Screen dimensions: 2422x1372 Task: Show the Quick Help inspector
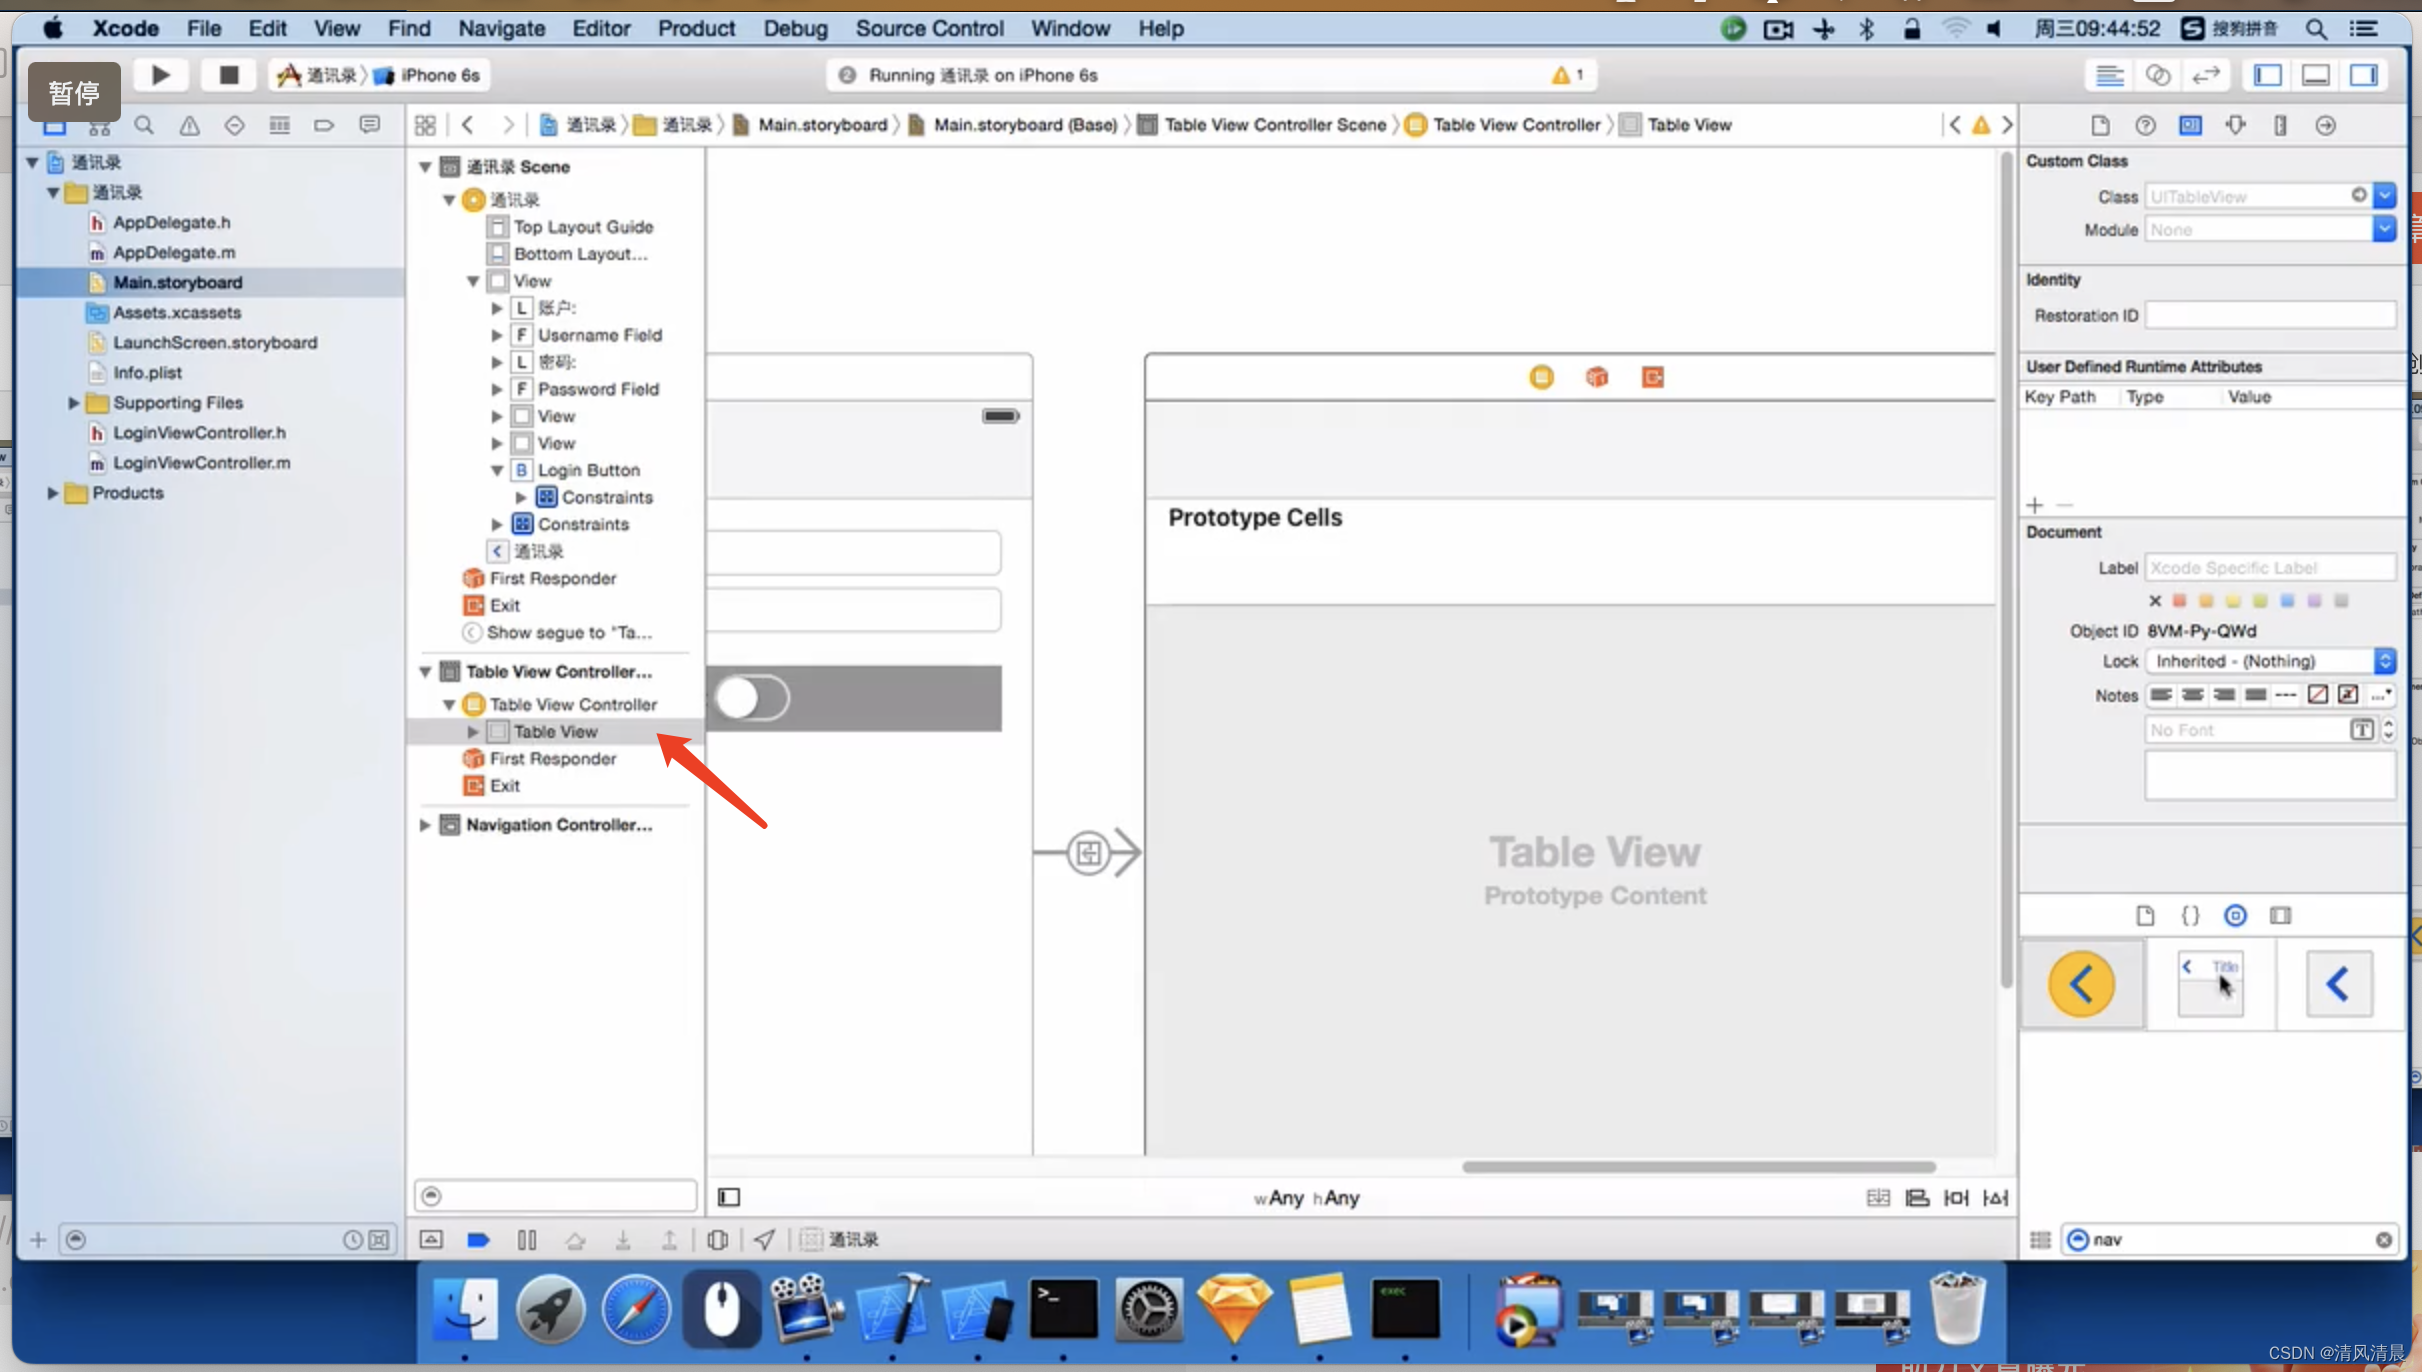tap(2145, 125)
